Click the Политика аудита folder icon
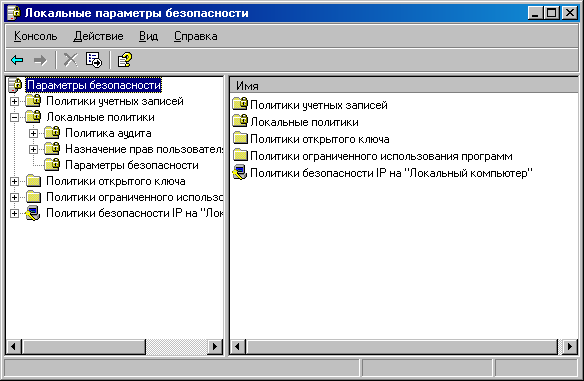This screenshot has height=381, width=584. pos(52,133)
